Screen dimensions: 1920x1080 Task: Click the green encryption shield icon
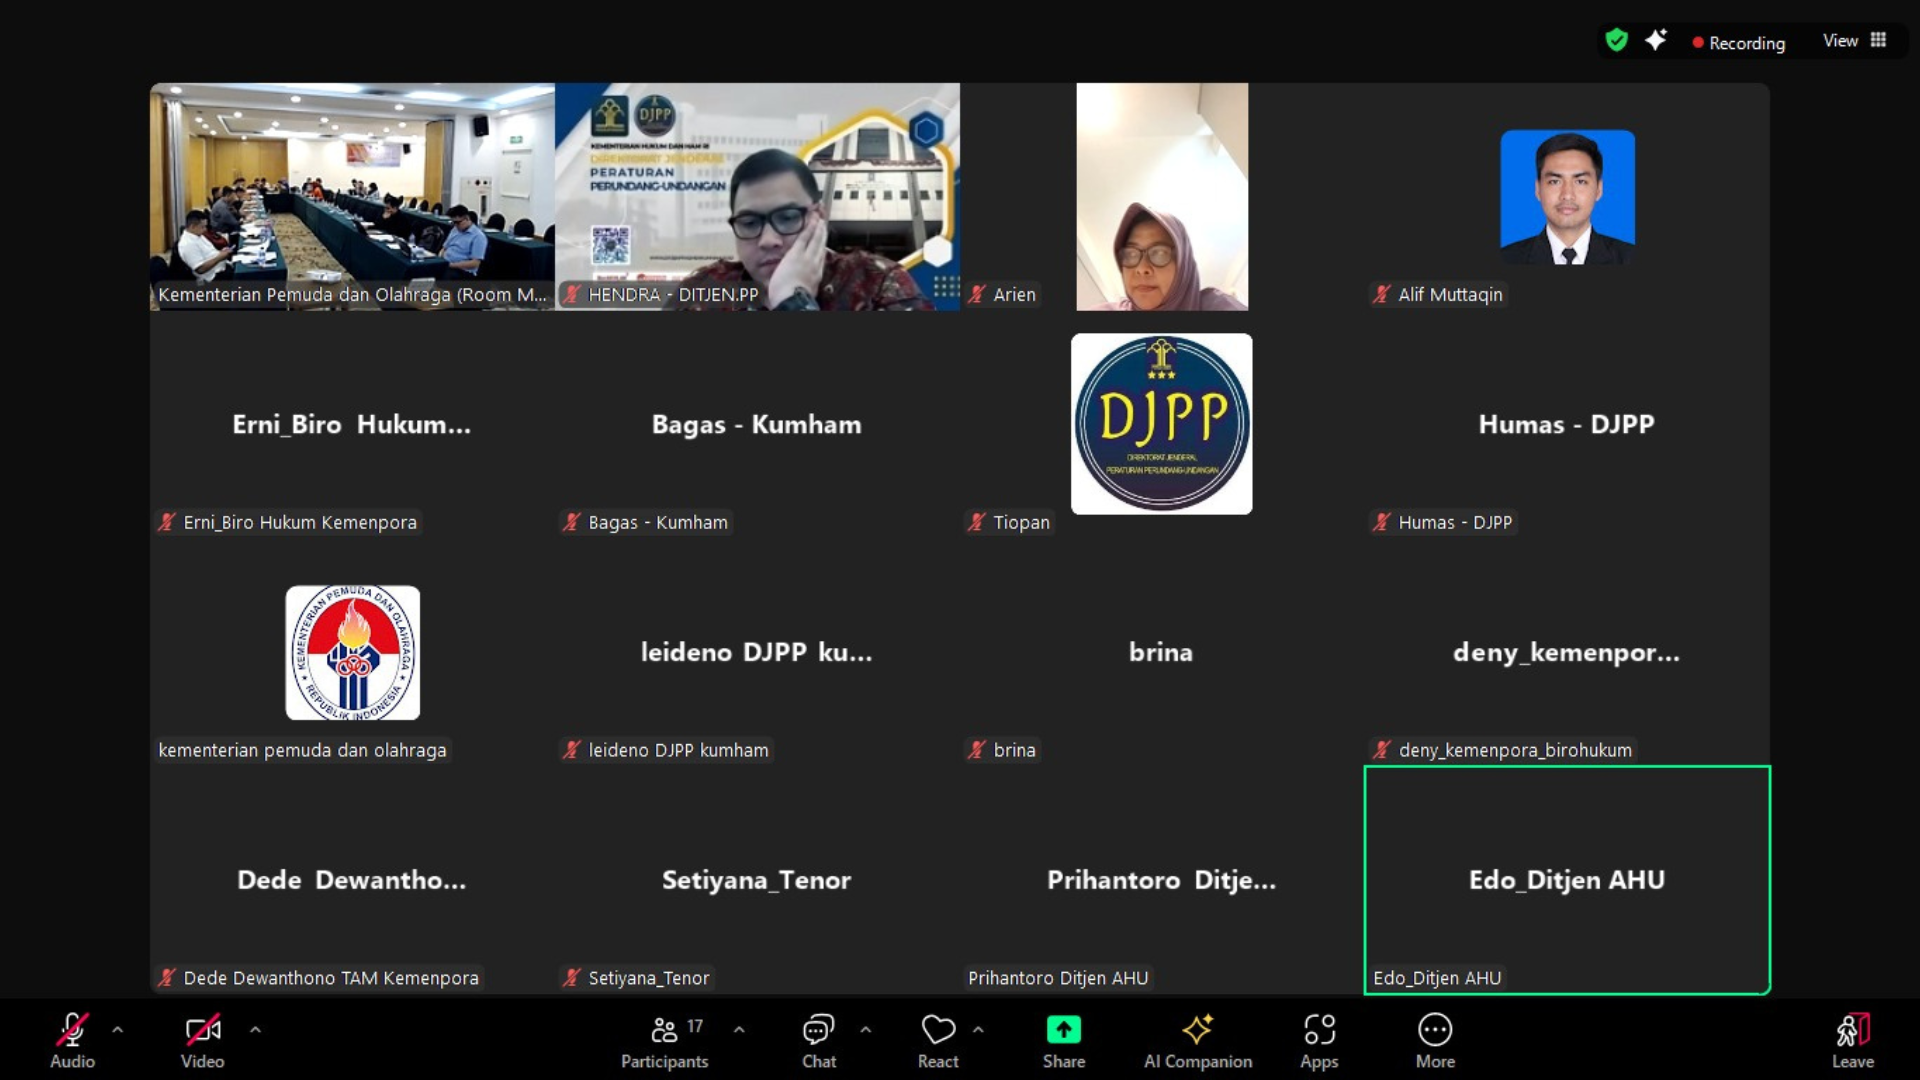pos(1616,40)
